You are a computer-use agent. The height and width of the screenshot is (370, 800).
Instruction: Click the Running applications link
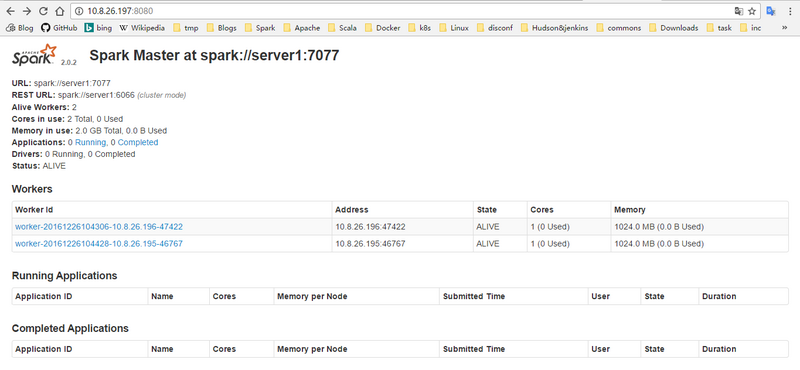pyautogui.click(x=90, y=142)
